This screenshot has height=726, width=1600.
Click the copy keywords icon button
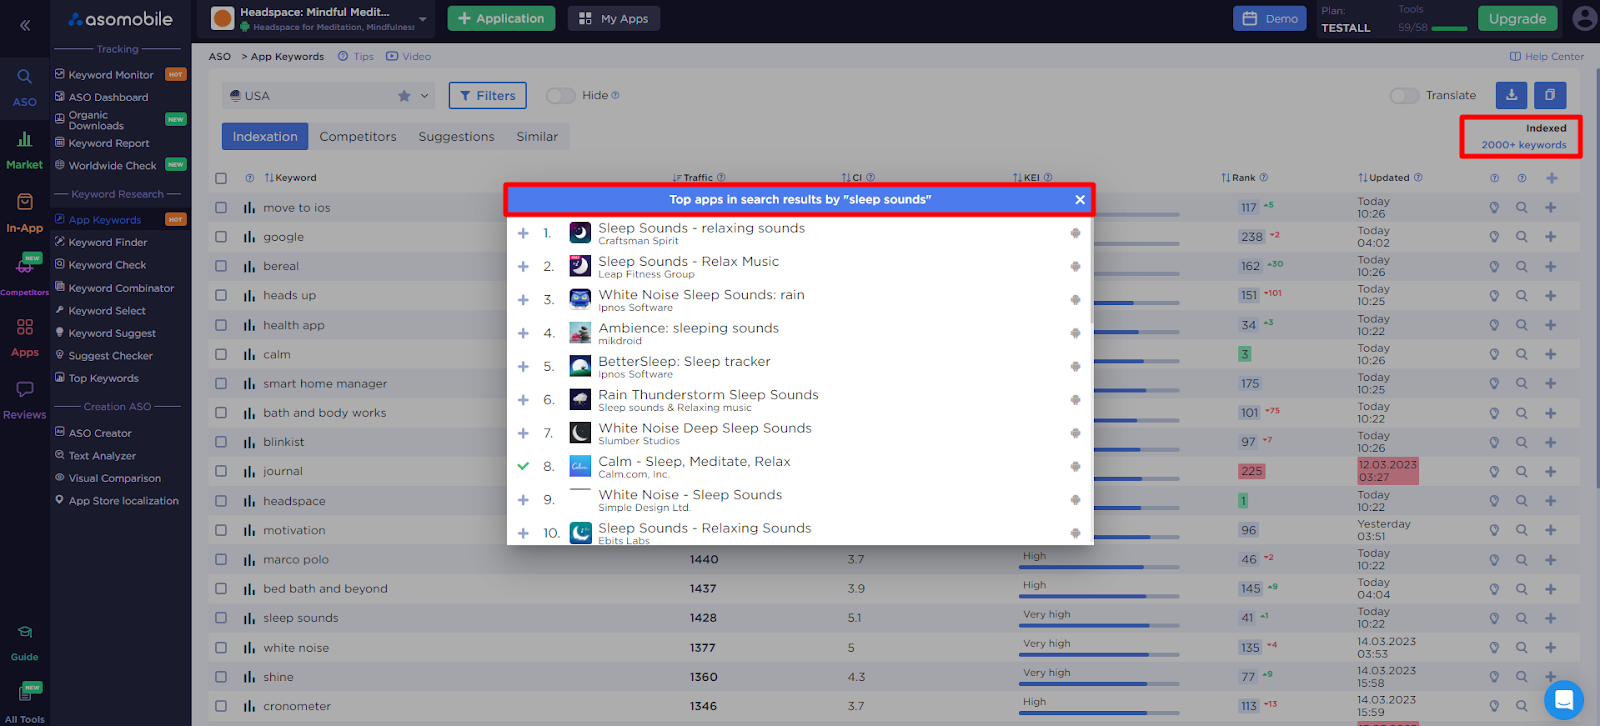(1550, 95)
